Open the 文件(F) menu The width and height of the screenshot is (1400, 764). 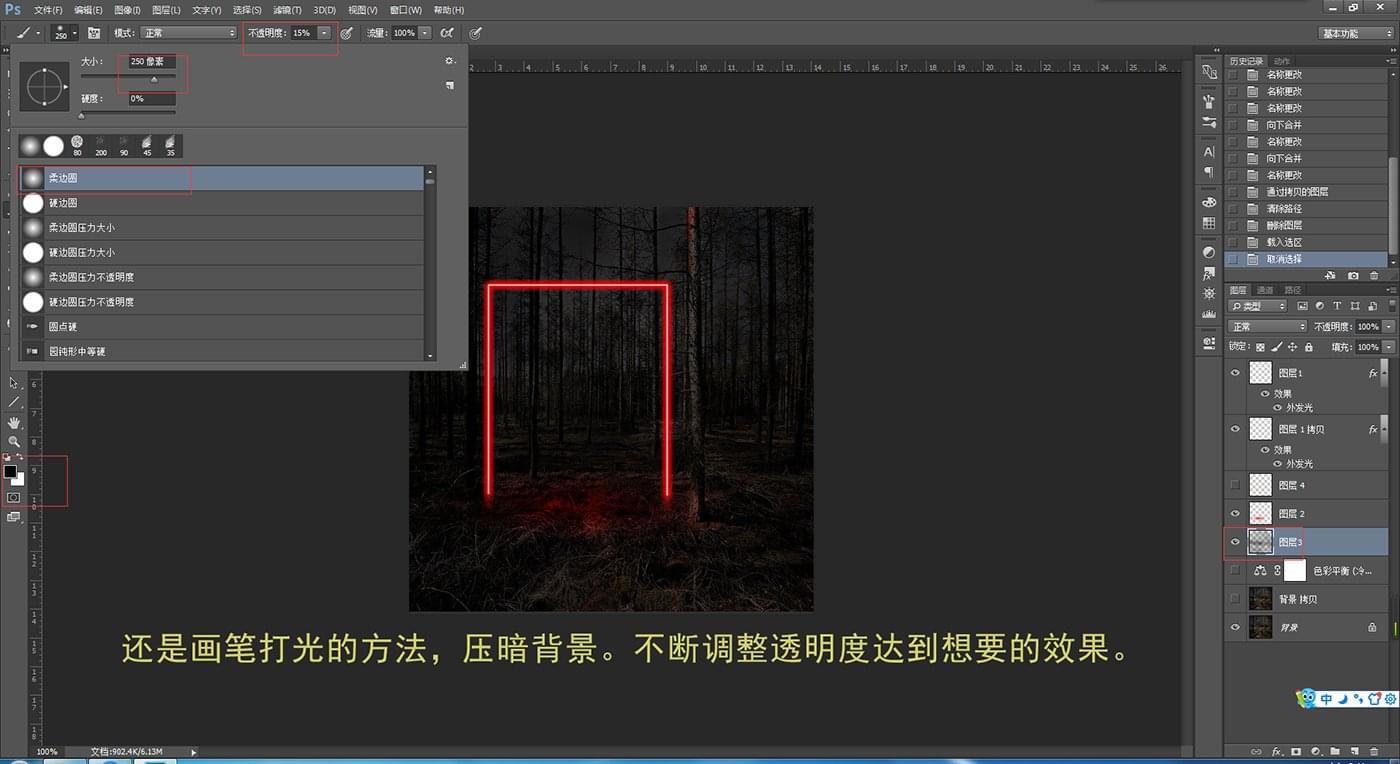49,10
